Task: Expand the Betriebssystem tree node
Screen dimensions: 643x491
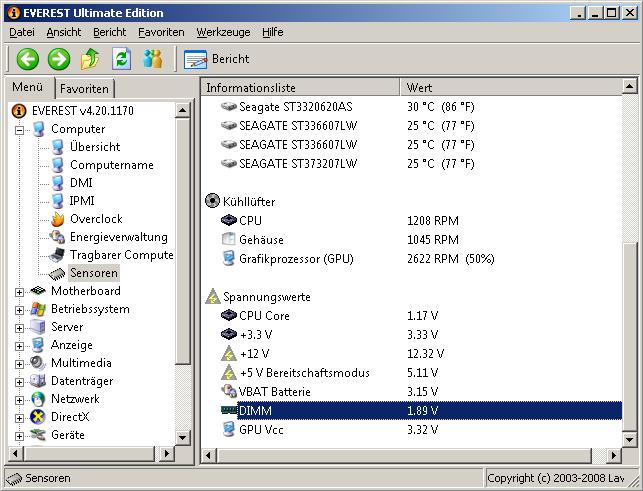Action: click(x=19, y=310)
